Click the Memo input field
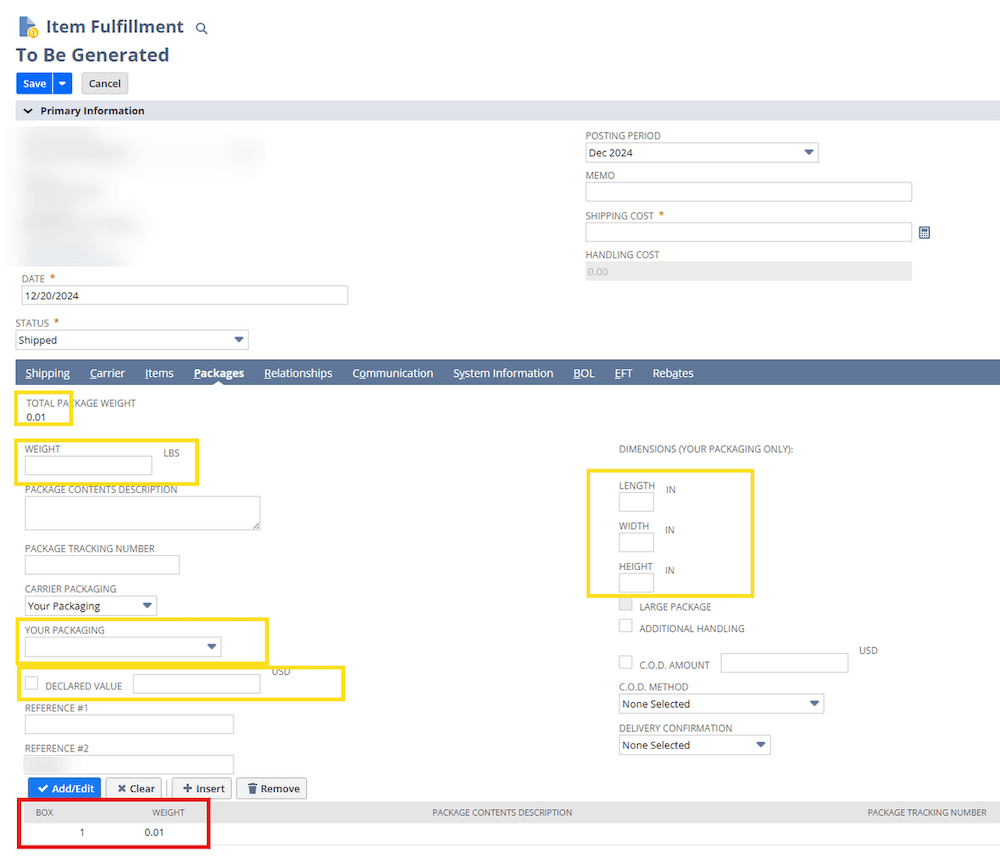 click(748, 192)
